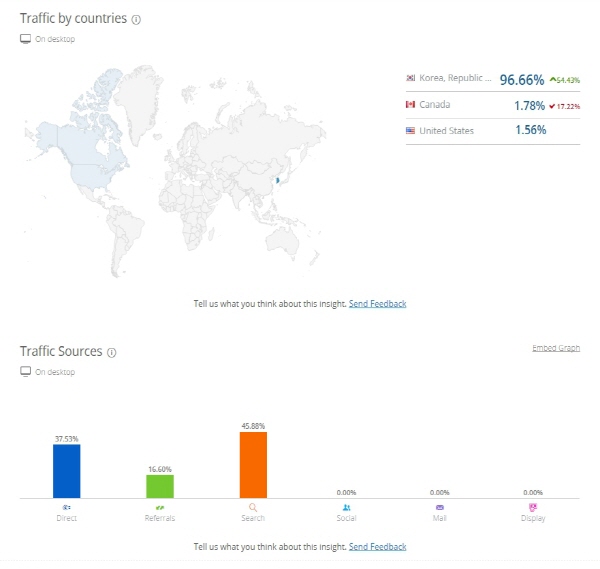Click Korea on the world map
The width and height of the screenshot is (600, 569).
(x=277, y=181)
